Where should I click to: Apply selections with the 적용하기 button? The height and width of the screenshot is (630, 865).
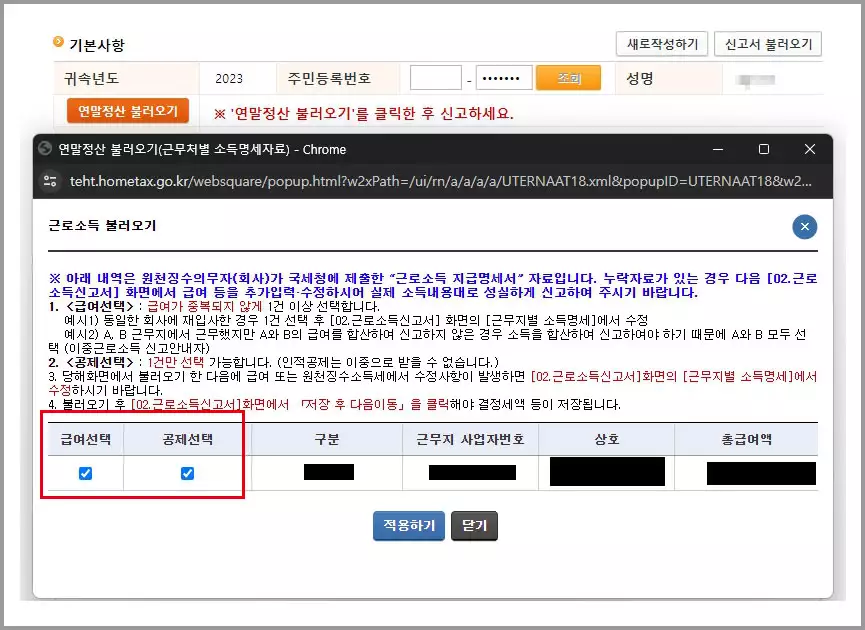(408, 524)
